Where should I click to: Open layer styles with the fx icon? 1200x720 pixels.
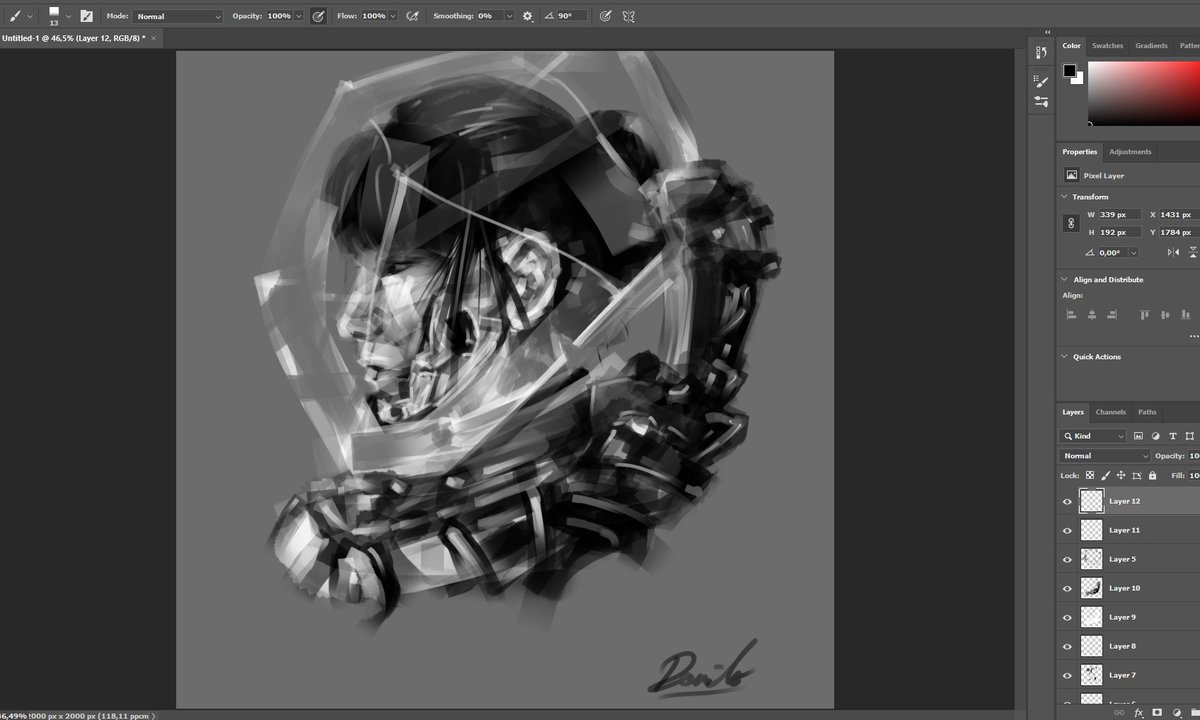1139,711
